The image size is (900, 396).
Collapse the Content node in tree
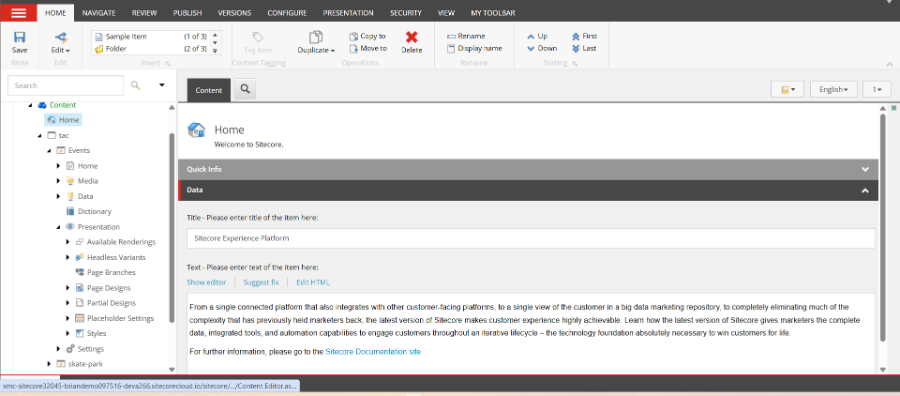click(30, 105)
